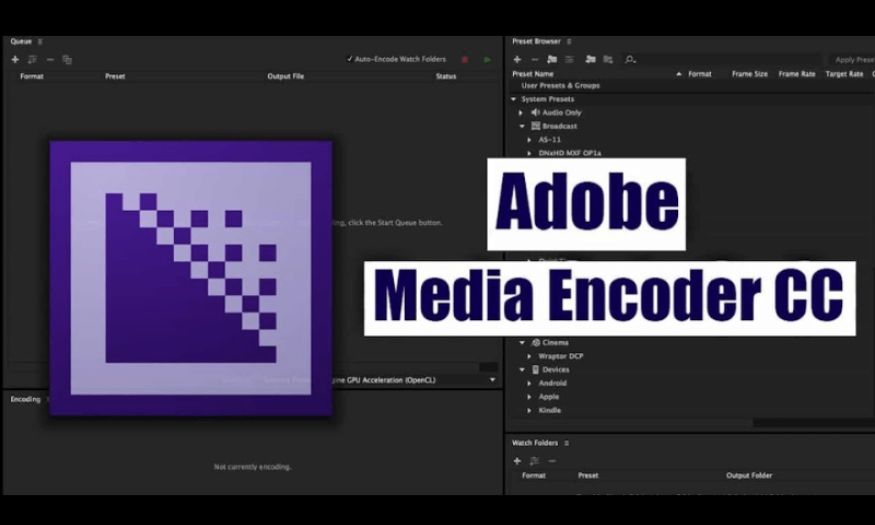This screenshot has height=525, width=875.
Task: Click the Watch Folders Format column header
Action: pyautogui.click(x=533, y=476)
